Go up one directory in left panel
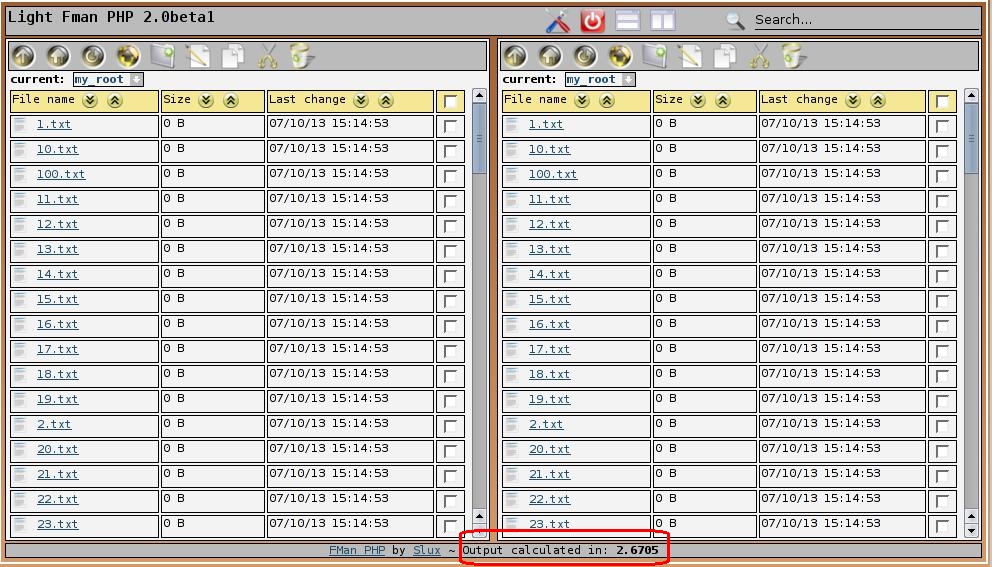 tap(23, 56)
